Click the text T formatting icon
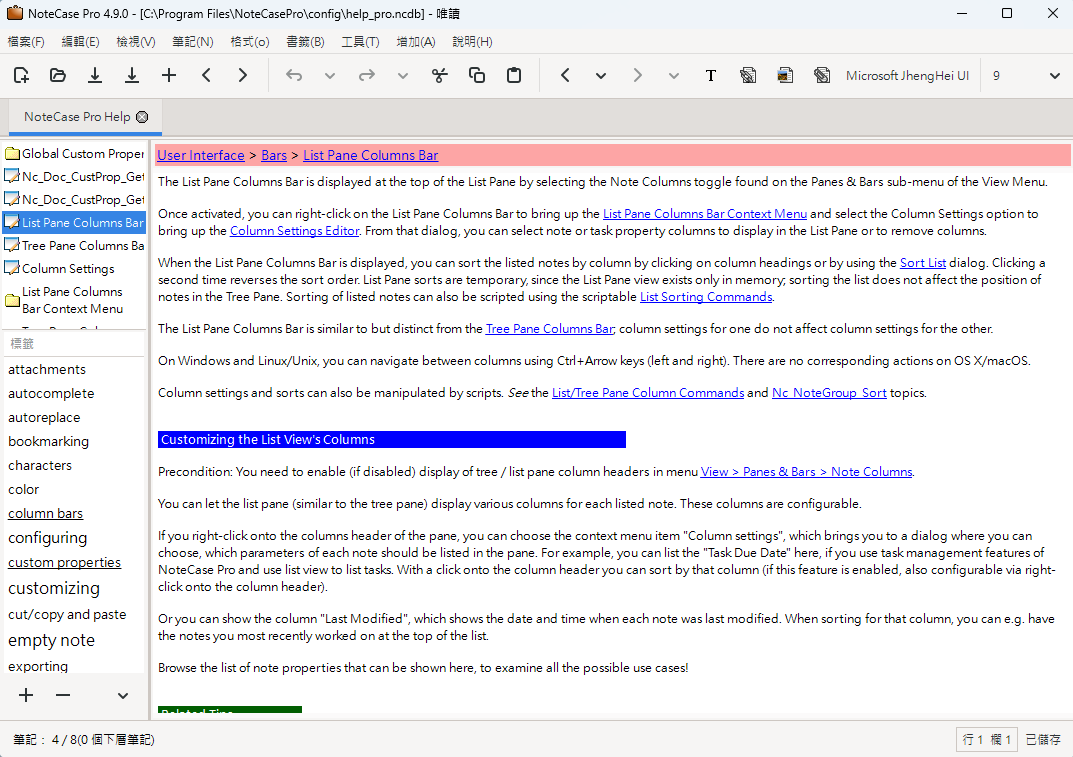Image resolution: width=1073 pixels, height=757 pixels. (x=711, y=75)
